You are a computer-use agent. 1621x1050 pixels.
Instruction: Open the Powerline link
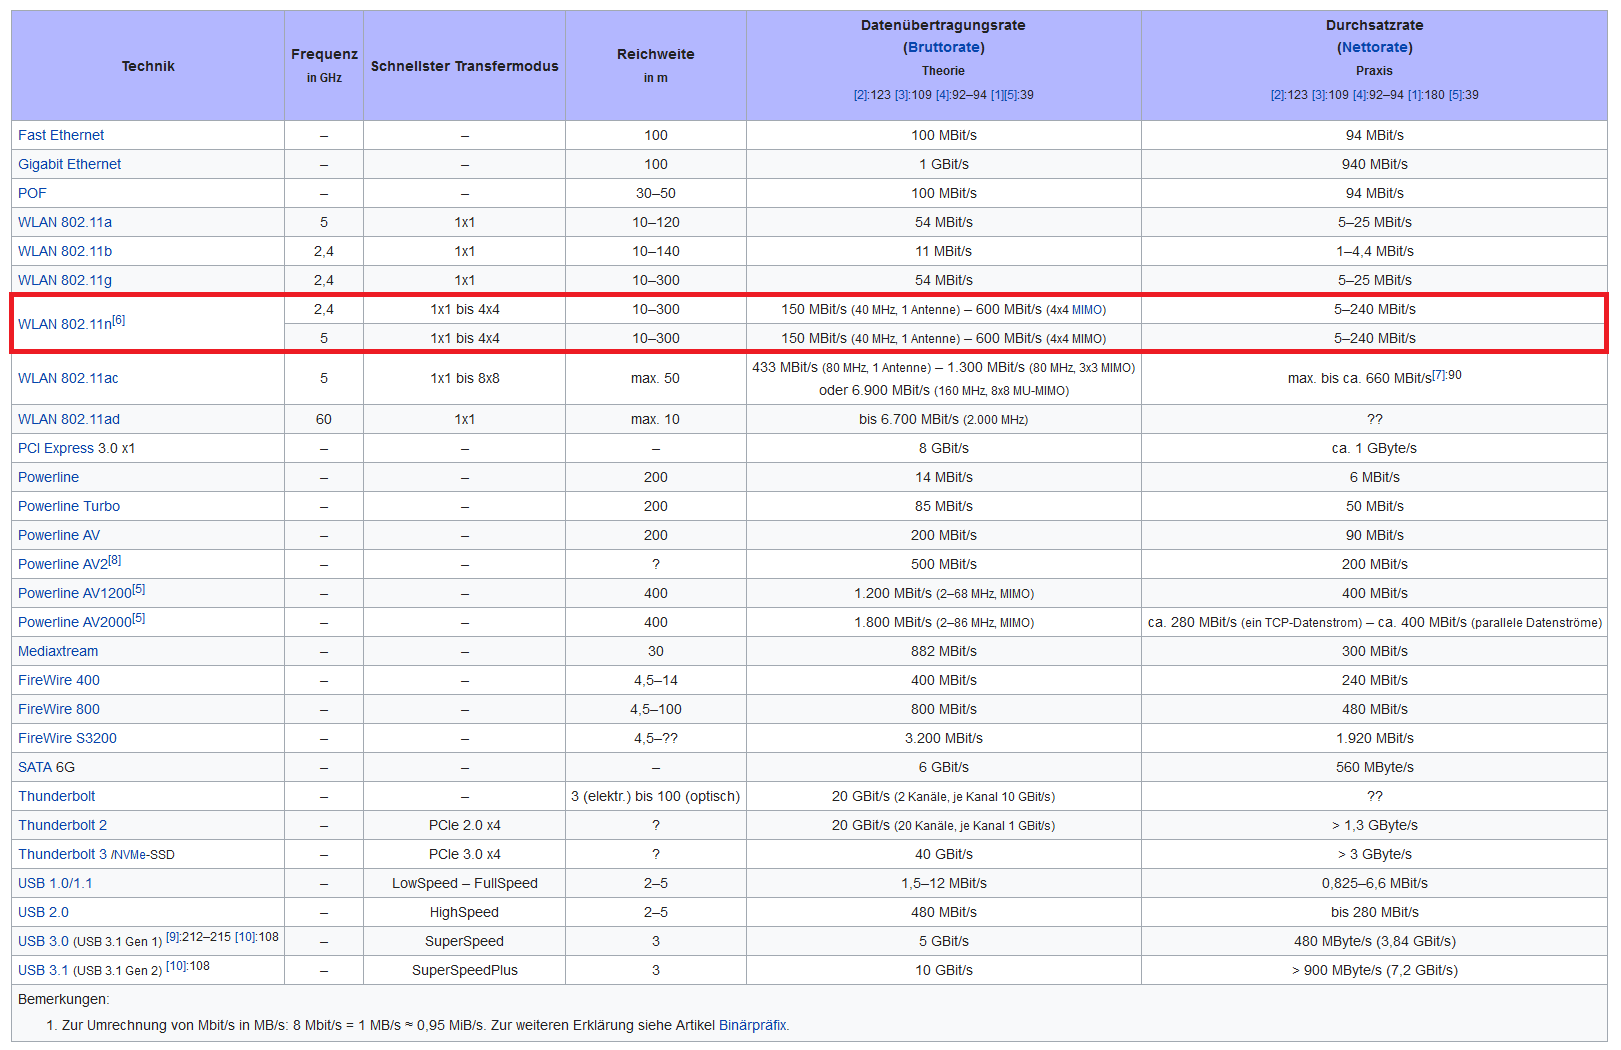pyautogui.click(x=48, y=477)
